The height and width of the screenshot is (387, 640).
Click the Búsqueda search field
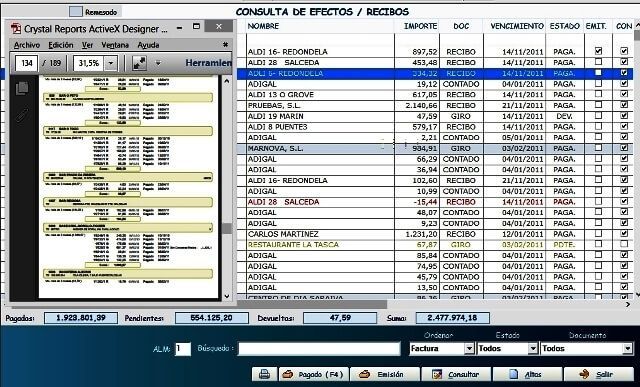[319, 349]
